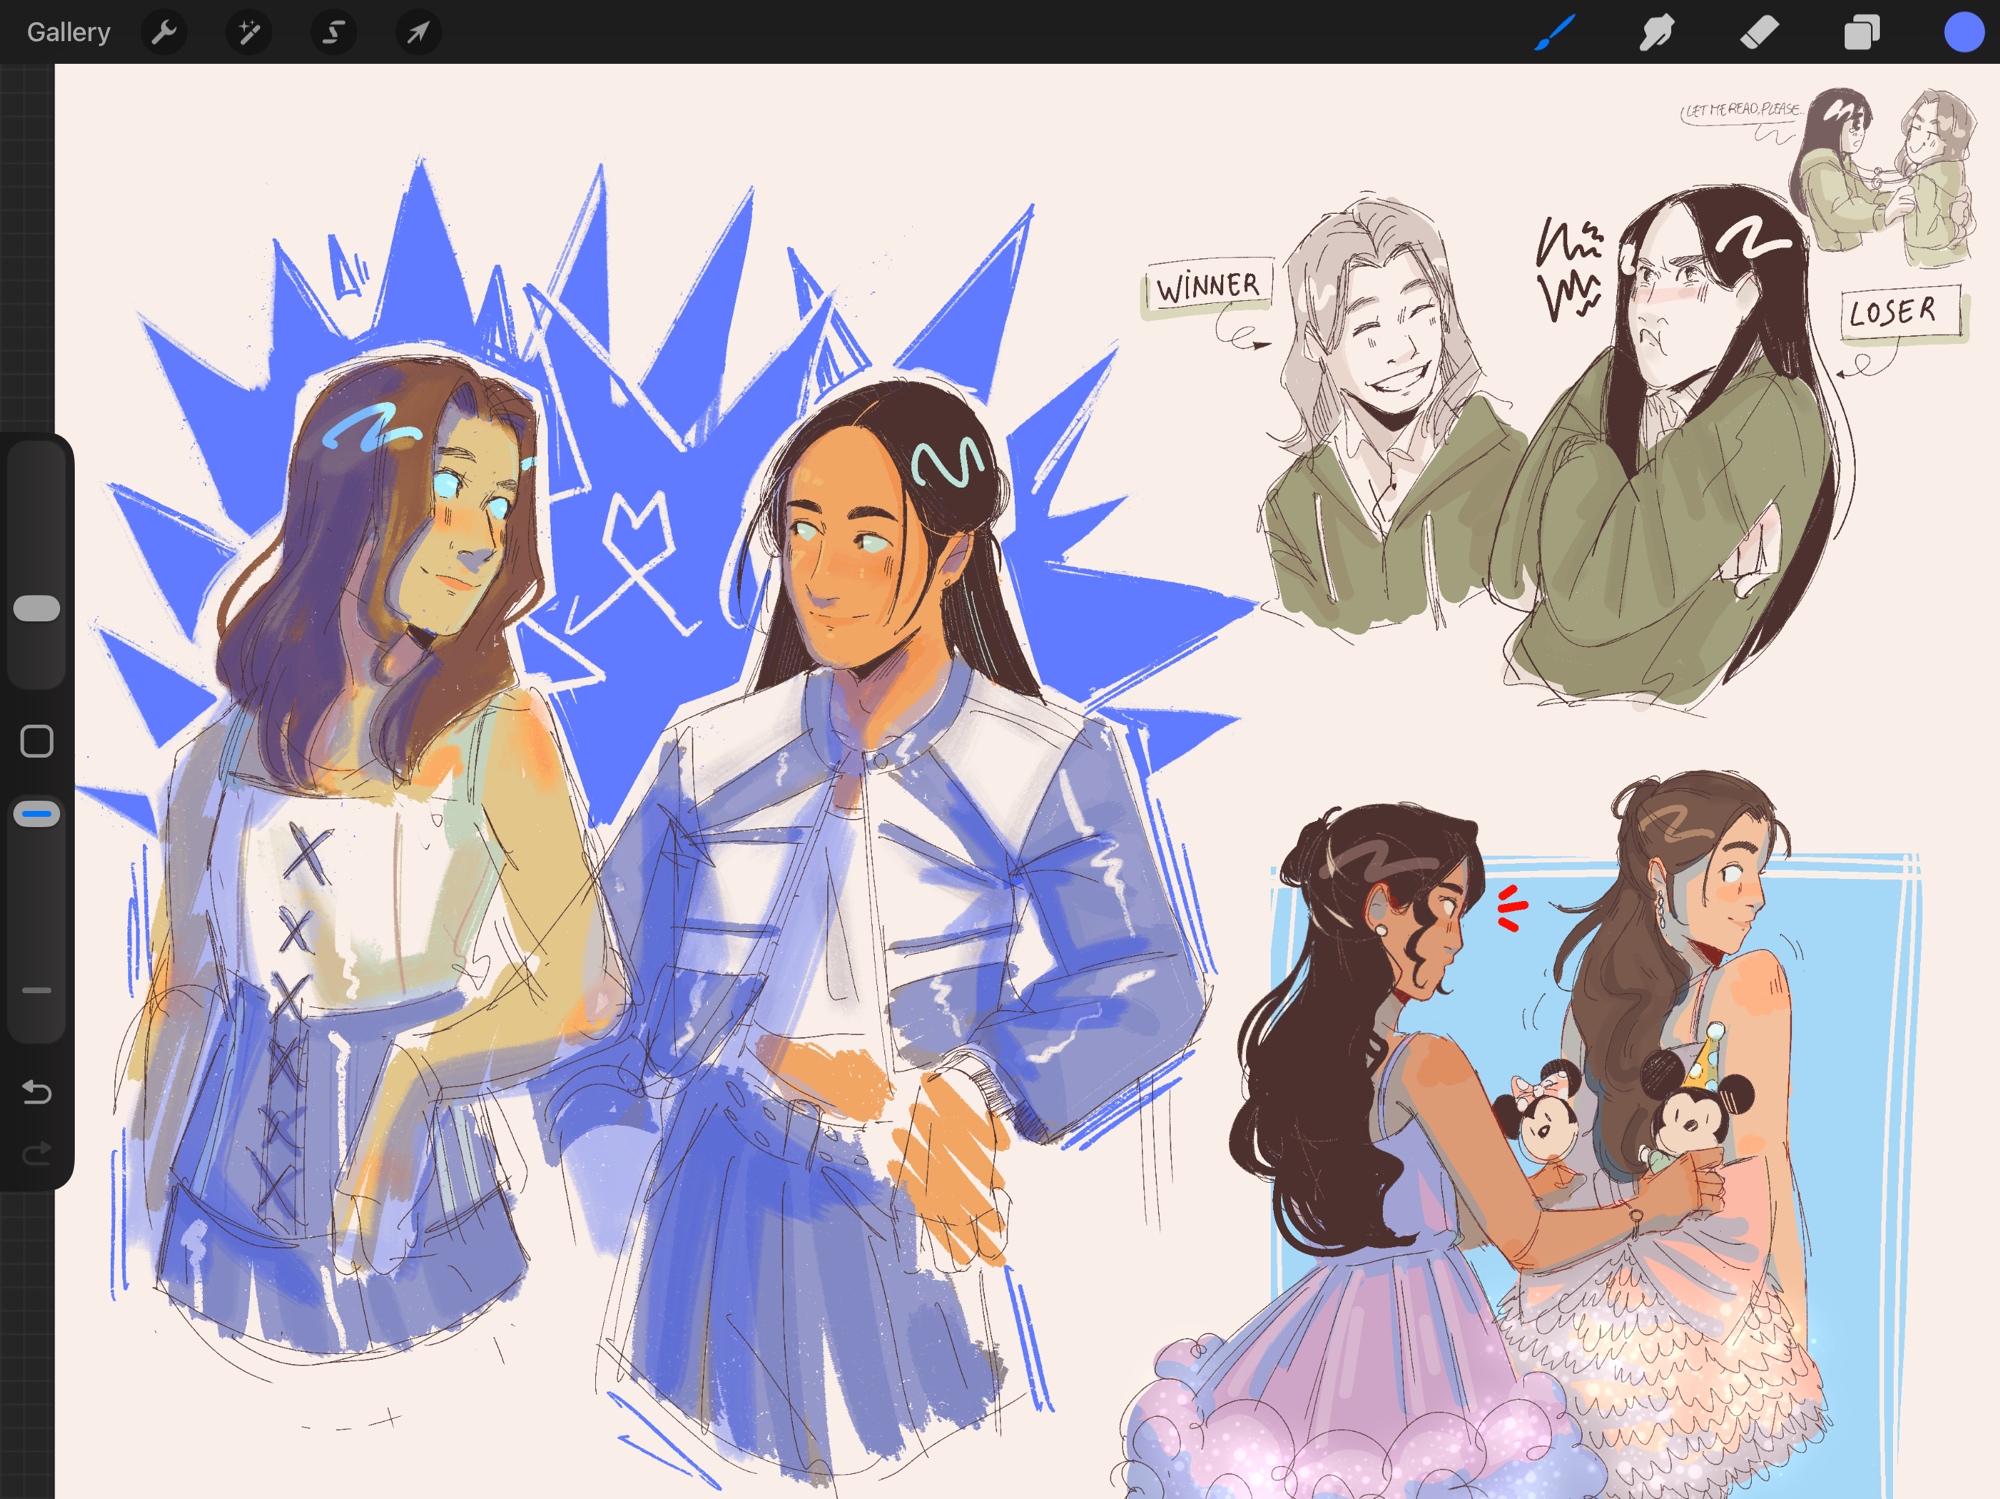Open the Actions wrench menu
This screenshot has width=2000, height=1499.
tap(164, 32)
